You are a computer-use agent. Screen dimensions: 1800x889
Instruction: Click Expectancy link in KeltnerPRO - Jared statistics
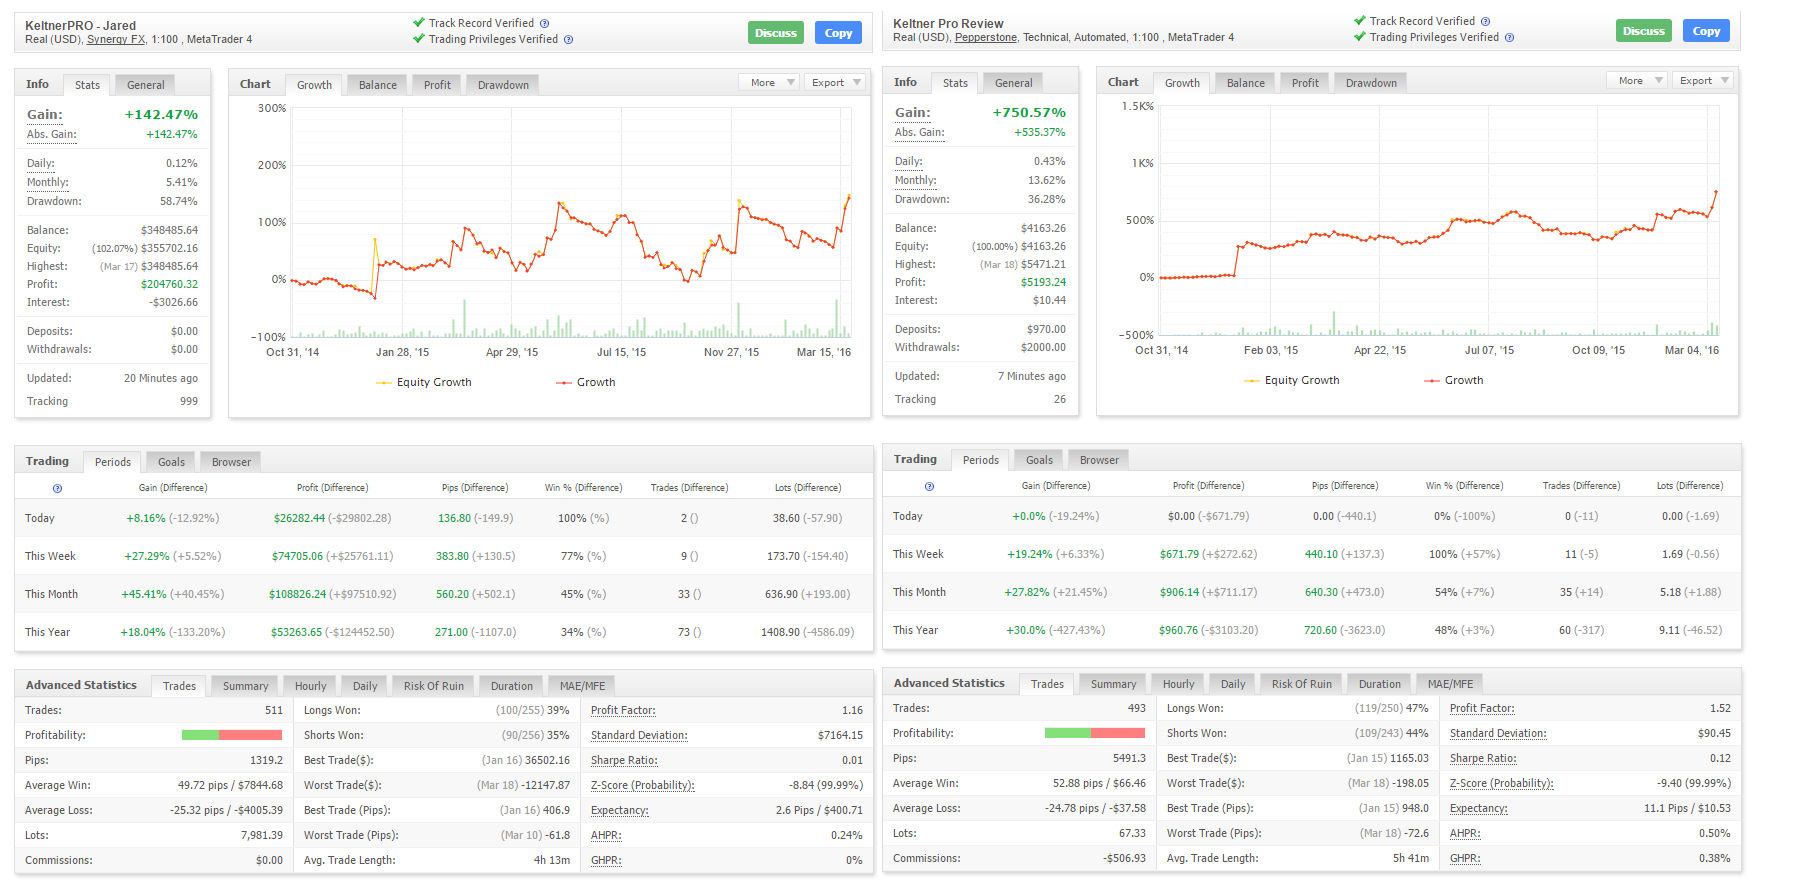pyautogui.click(x=620, y=811)
